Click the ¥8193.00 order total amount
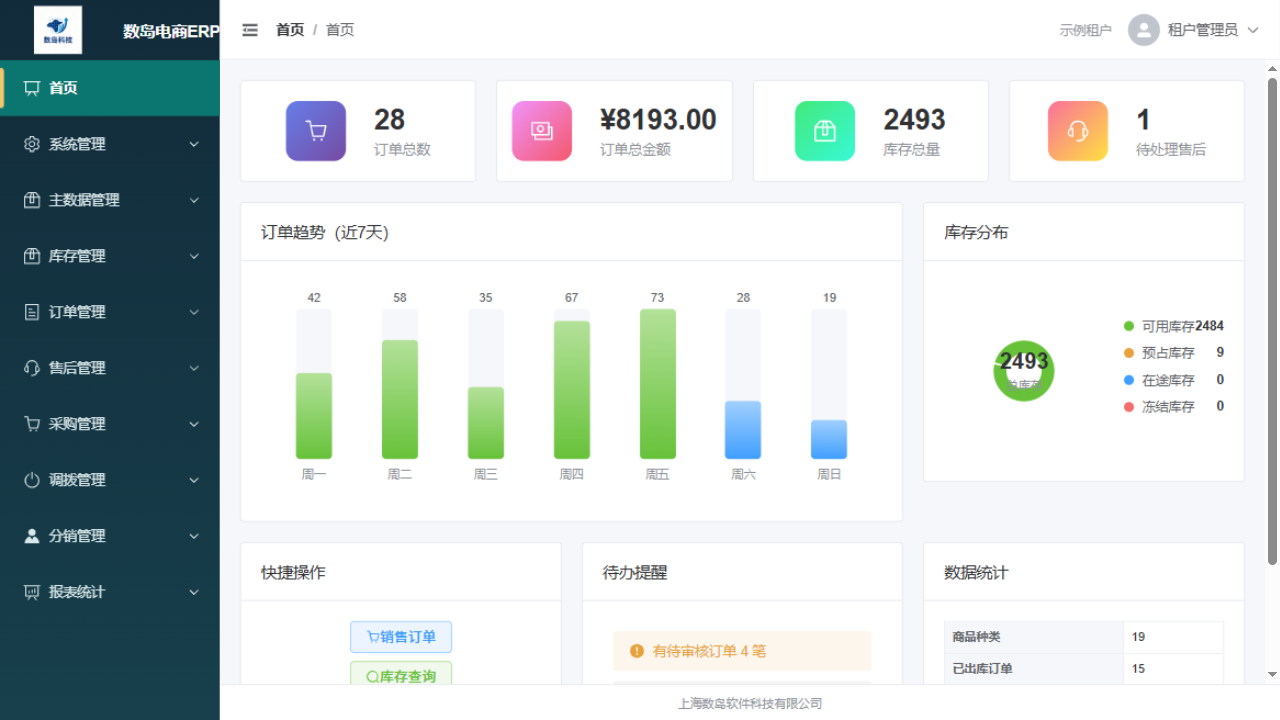Screen dimensions: 1280x720 [658, 120]
